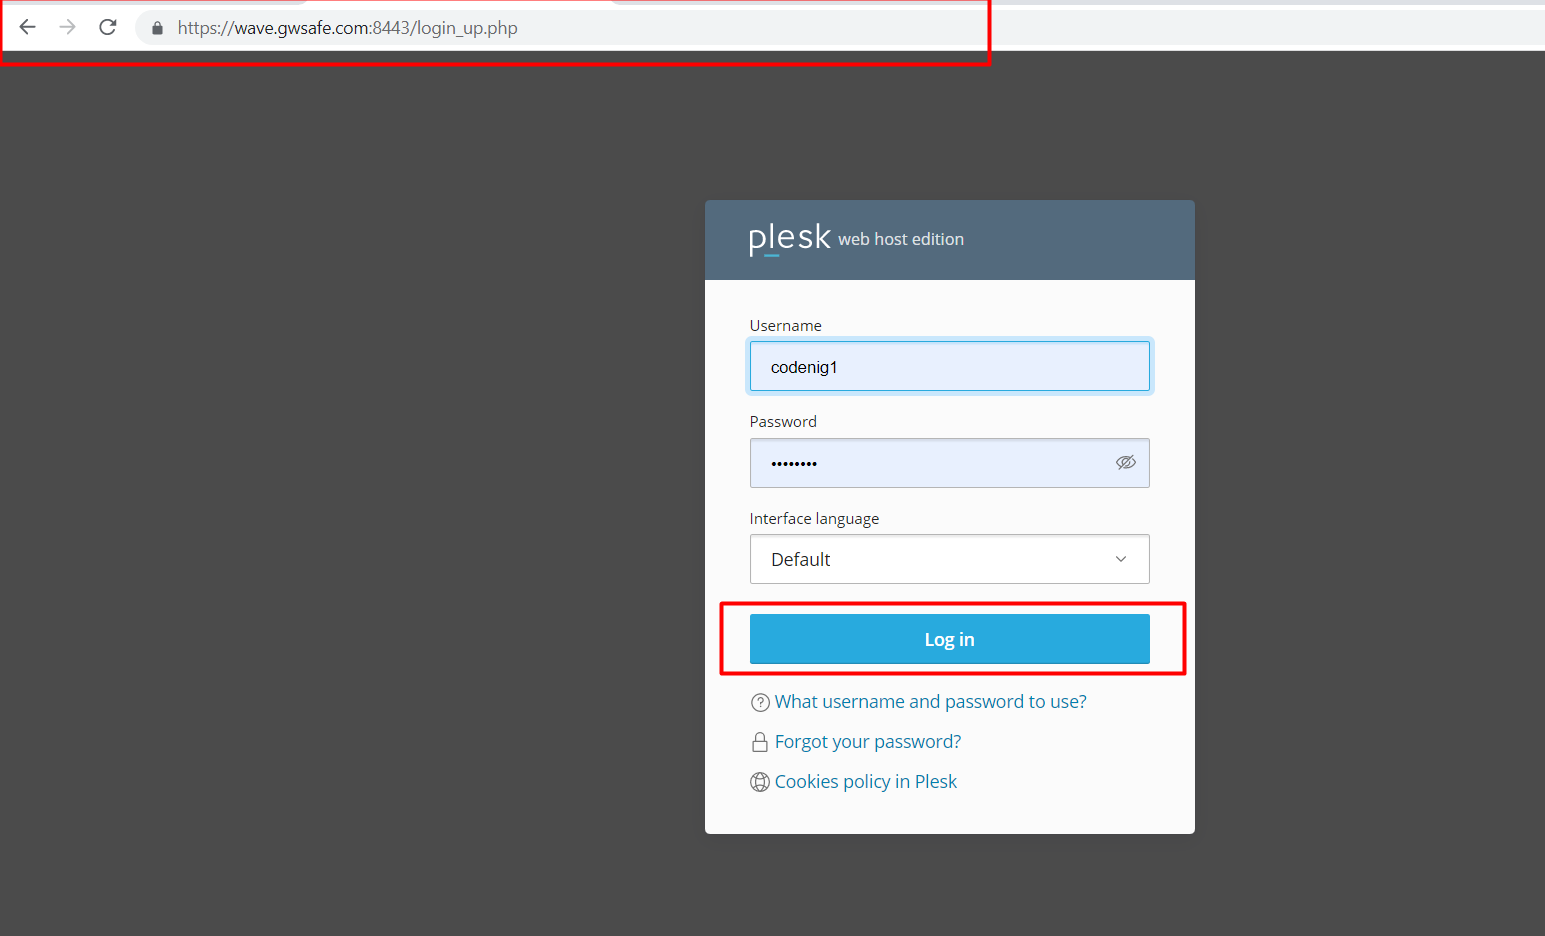Image resolution: width=1545 pixels, height=936 pixels.
Task: Go back with the browser back arrow
Action: coord(28,27)
